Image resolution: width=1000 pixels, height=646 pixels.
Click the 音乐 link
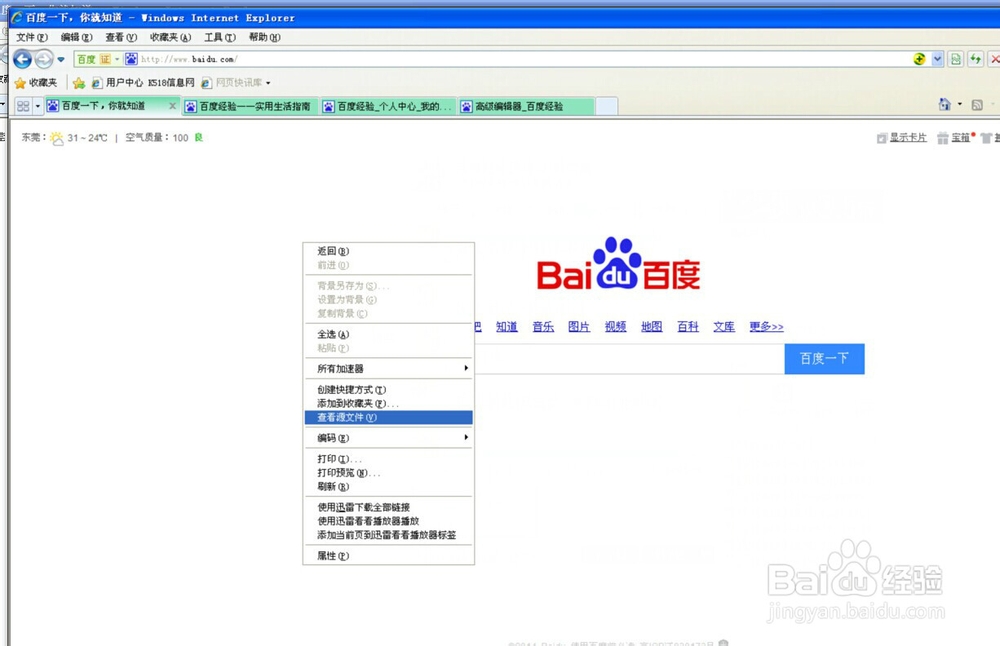pos(543,327)
